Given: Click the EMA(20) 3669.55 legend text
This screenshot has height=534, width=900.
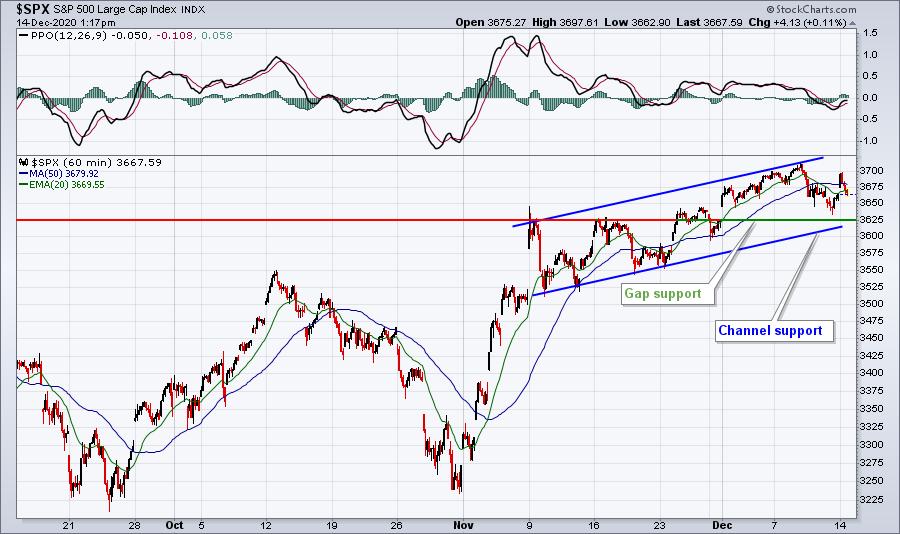Looking at the screenshot, I should coord(67,185).
